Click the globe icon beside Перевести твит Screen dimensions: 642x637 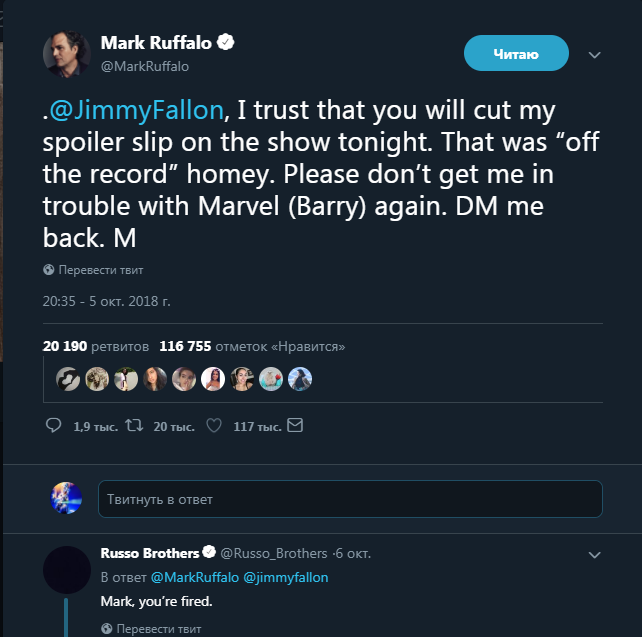(x=48, y=271)
